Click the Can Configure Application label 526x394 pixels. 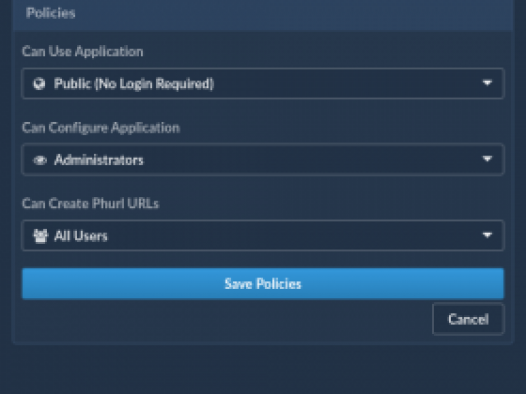101,128
